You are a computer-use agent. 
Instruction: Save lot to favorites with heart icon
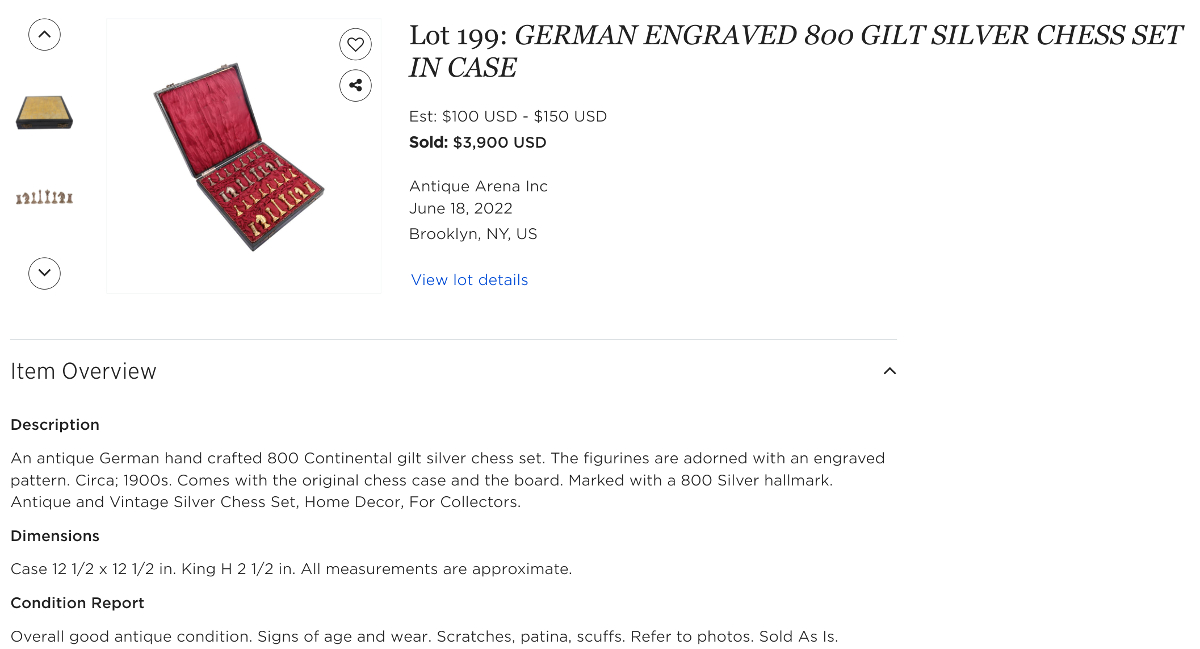[355, 44]
